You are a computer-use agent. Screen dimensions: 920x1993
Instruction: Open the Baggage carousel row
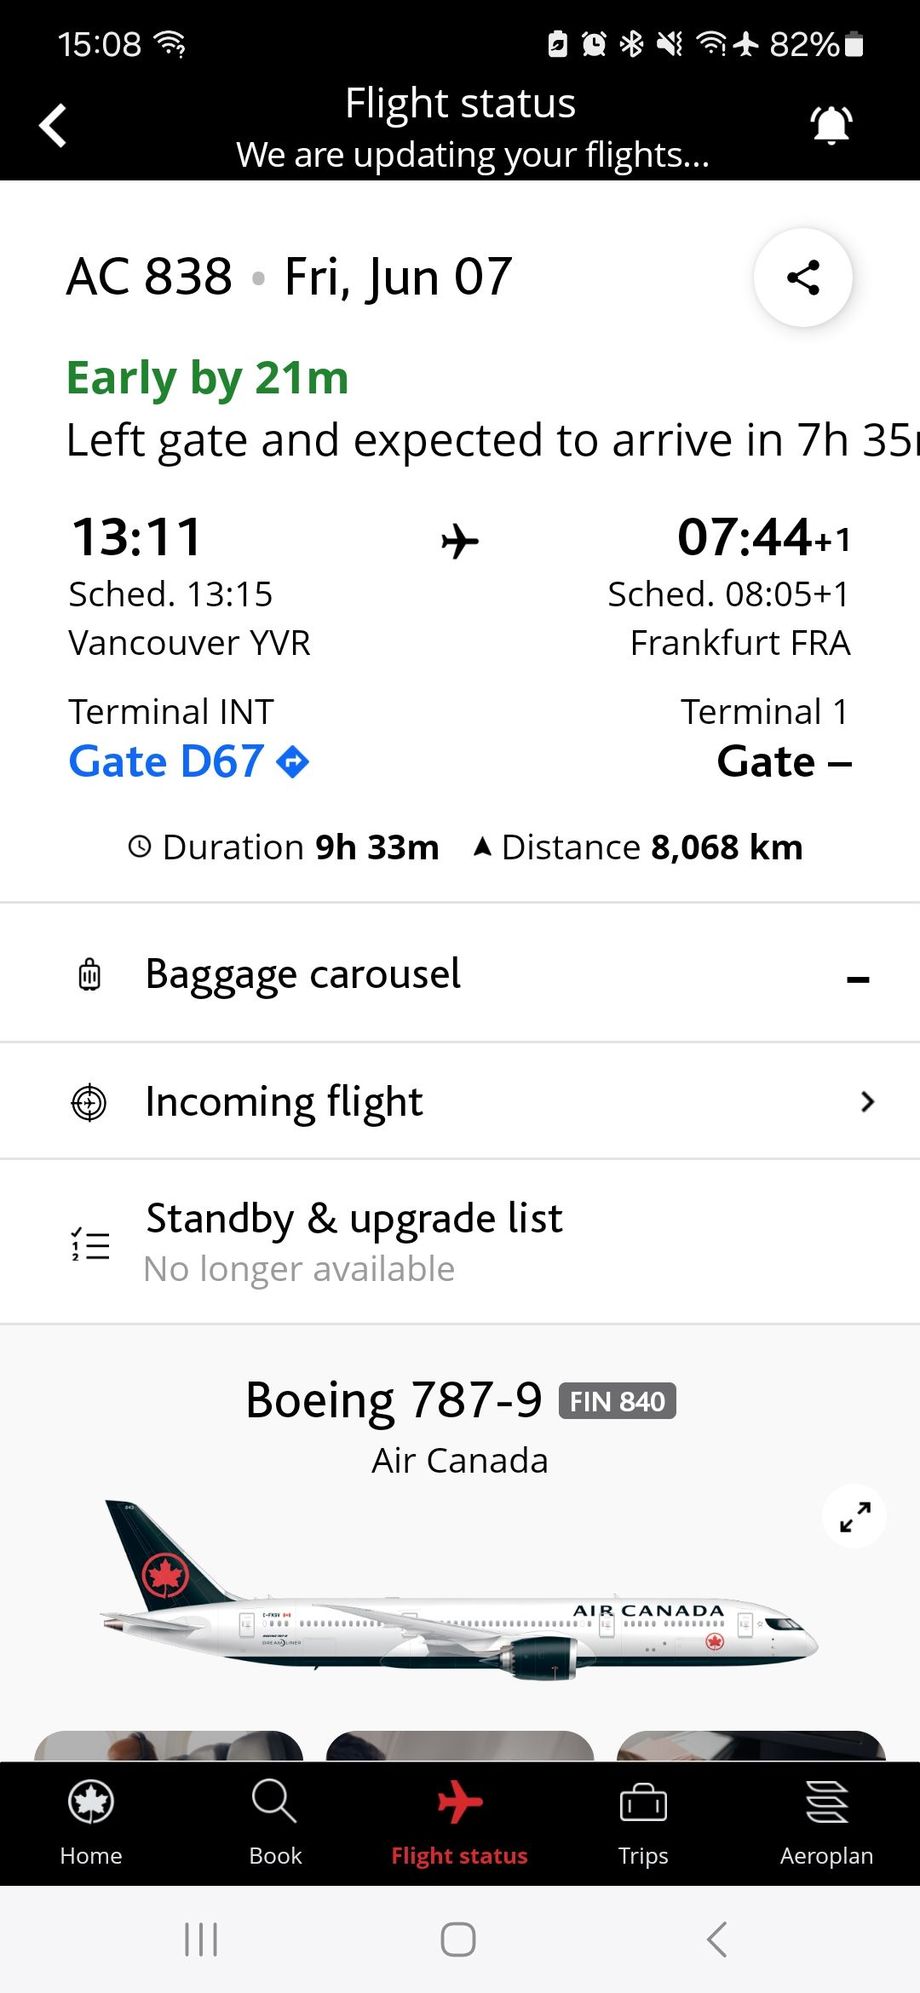[460, 974]
